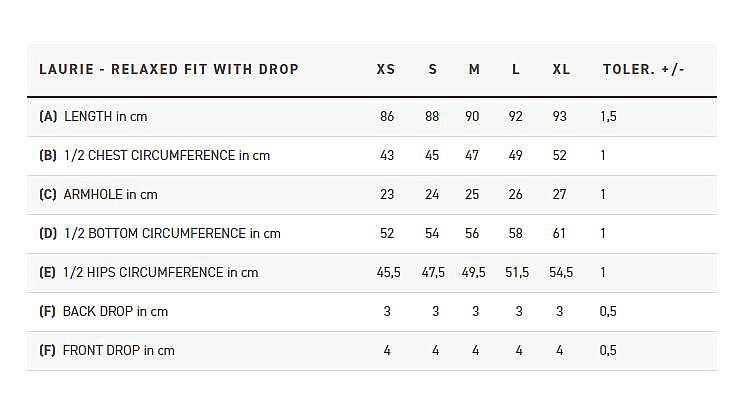Select the L size column header
The image size is (740, 400).
(x=516, y=70)
